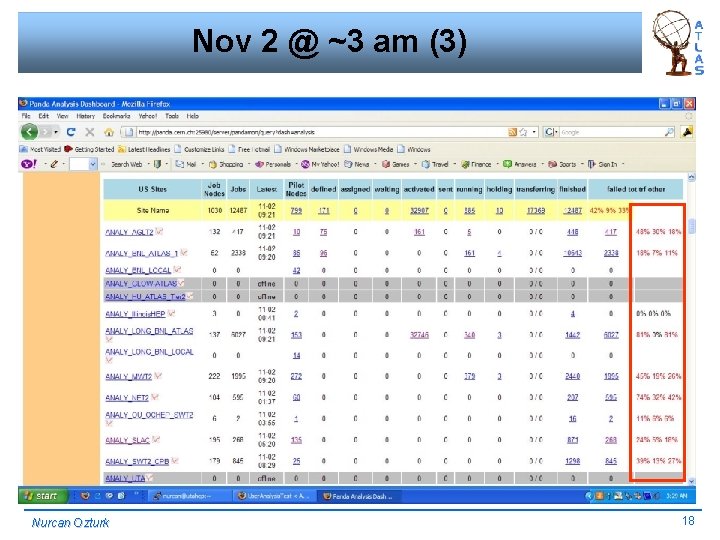This screenshot has width=720, height=540.
Task: Open Latest Headlines feed bookmark
Action: click(144, 149)
